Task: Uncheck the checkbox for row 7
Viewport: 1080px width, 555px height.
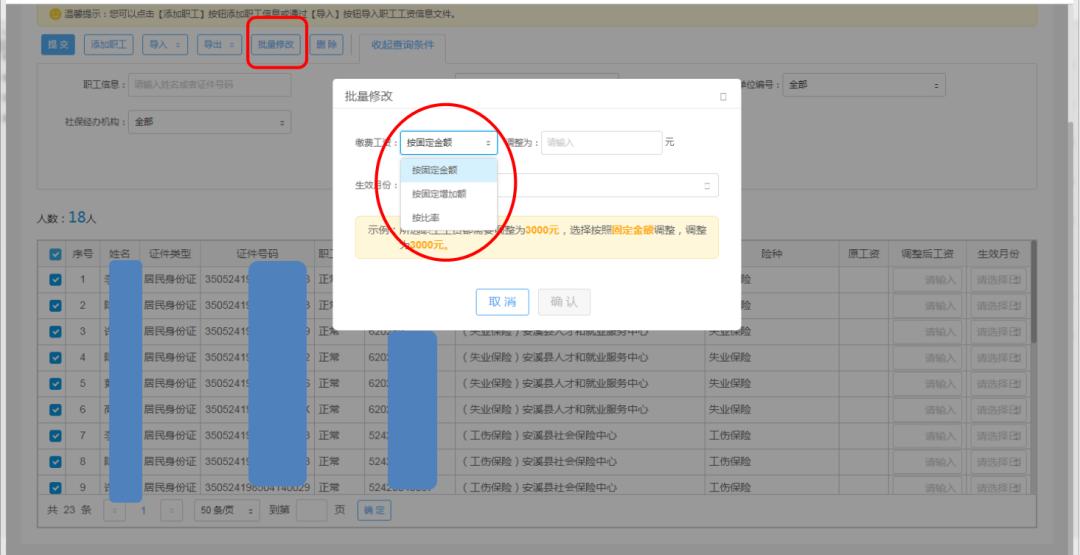Action: (x=56, y=436)
